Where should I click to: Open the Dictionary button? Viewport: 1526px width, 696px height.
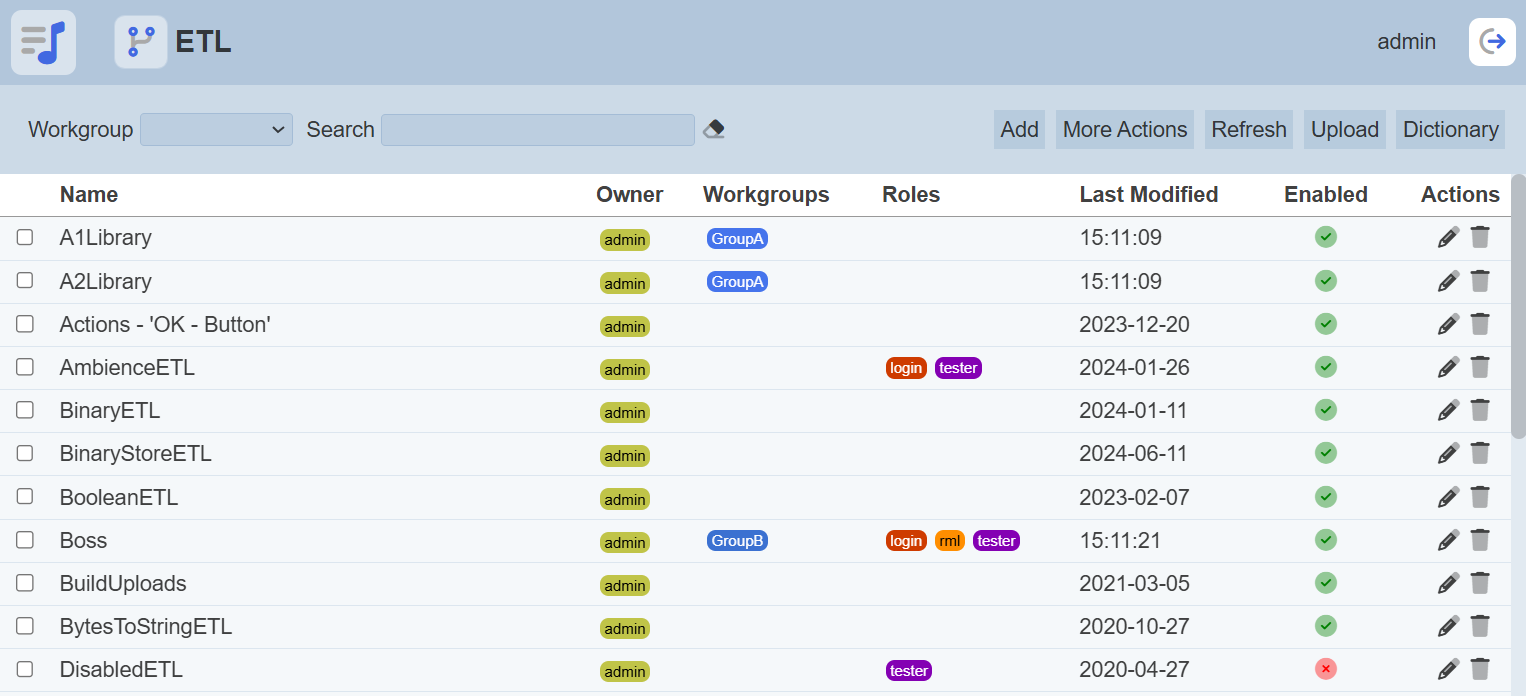tap(1450, 129)
